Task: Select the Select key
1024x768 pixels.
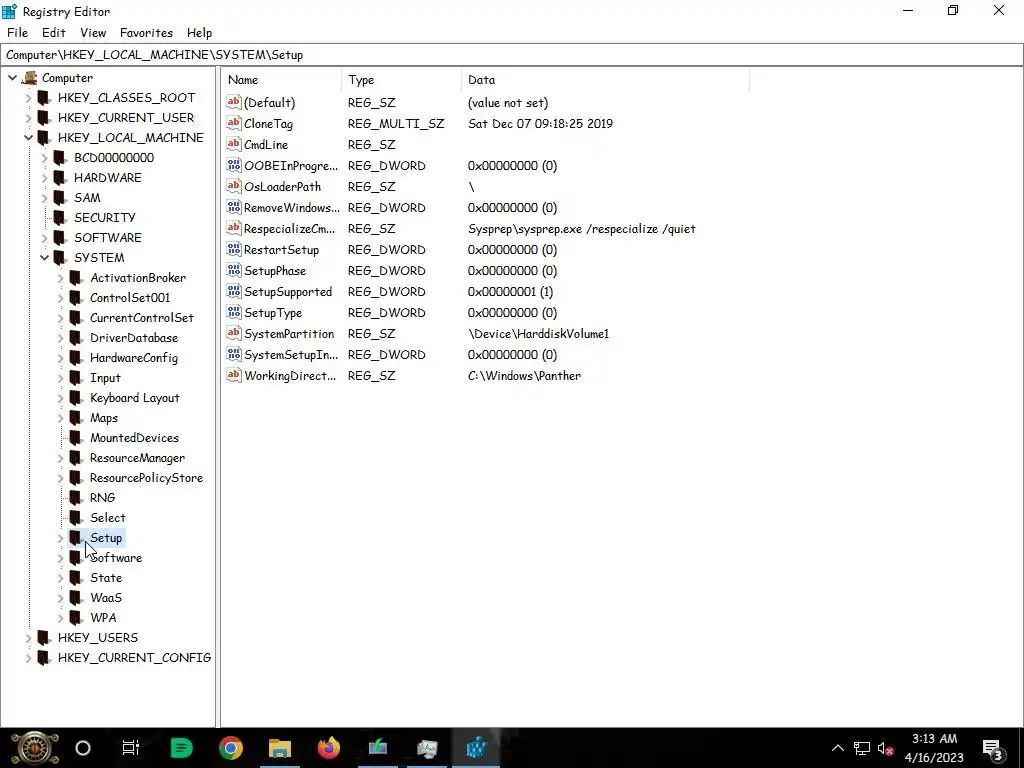Action: click(x=108, y=518)
